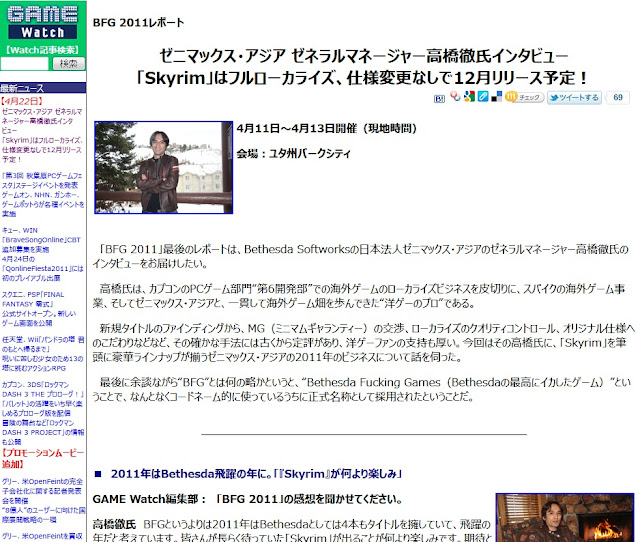This screenshot has width=640, height=542.
Task: Bookmark with the Delicious squares icon
Action: [496, 97]
